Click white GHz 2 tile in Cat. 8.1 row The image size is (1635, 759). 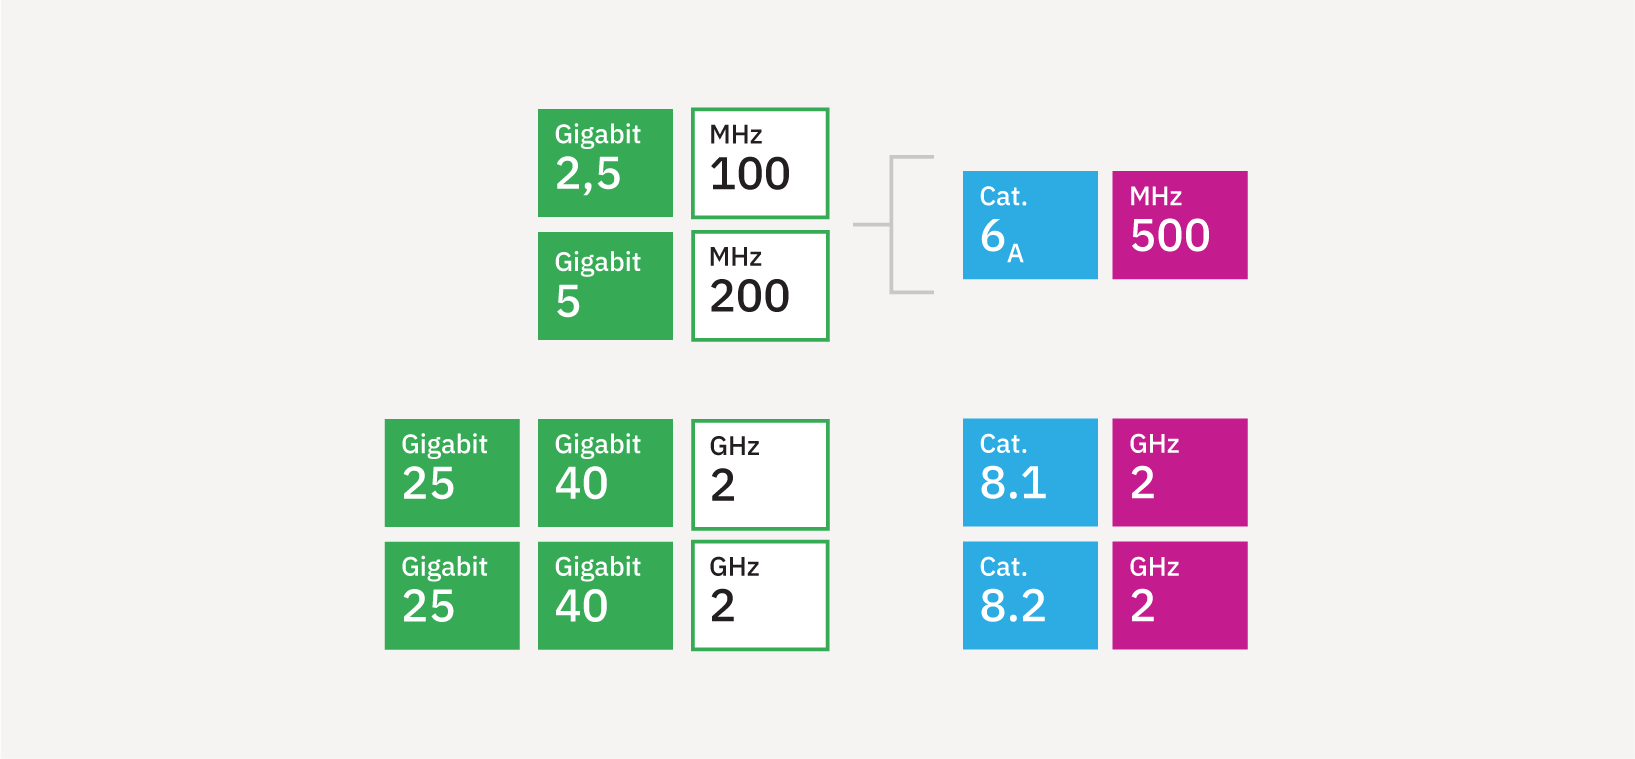760,474
